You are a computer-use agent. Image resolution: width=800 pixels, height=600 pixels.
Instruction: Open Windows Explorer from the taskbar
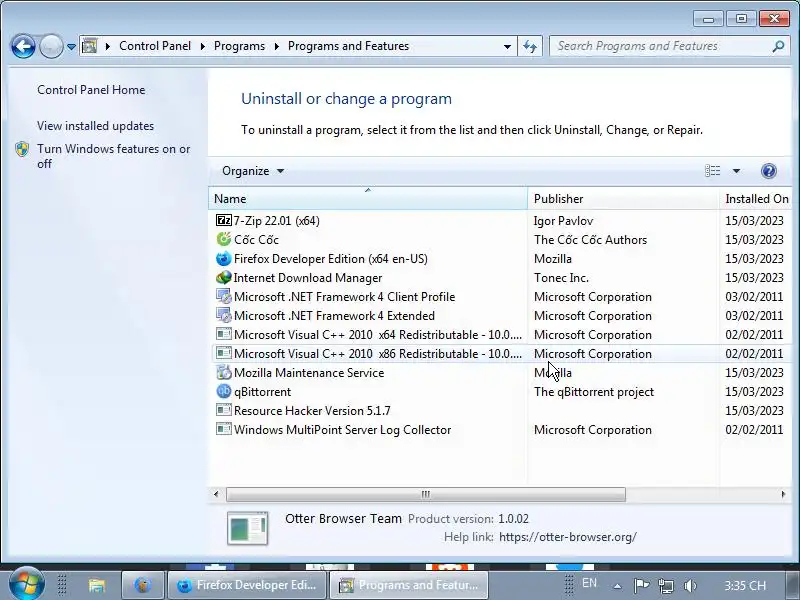[96, 585]
